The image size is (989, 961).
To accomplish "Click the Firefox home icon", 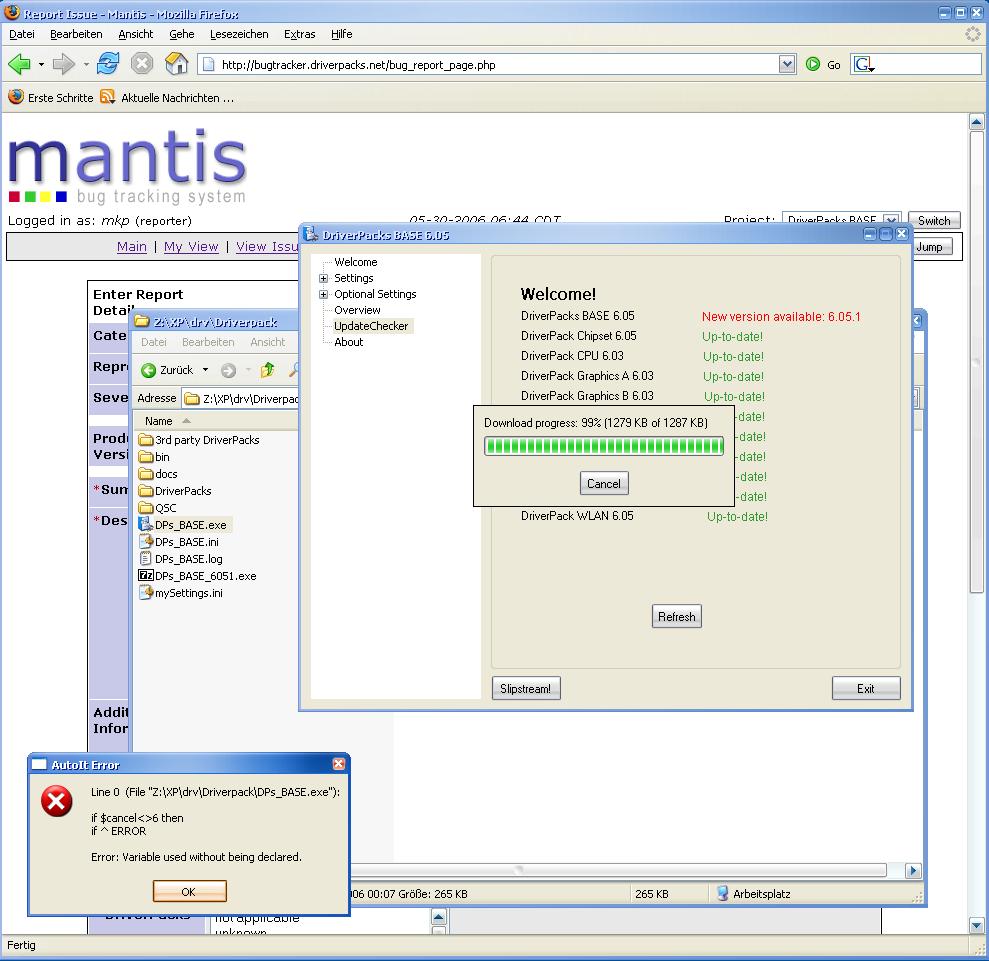I will point(176,64).
